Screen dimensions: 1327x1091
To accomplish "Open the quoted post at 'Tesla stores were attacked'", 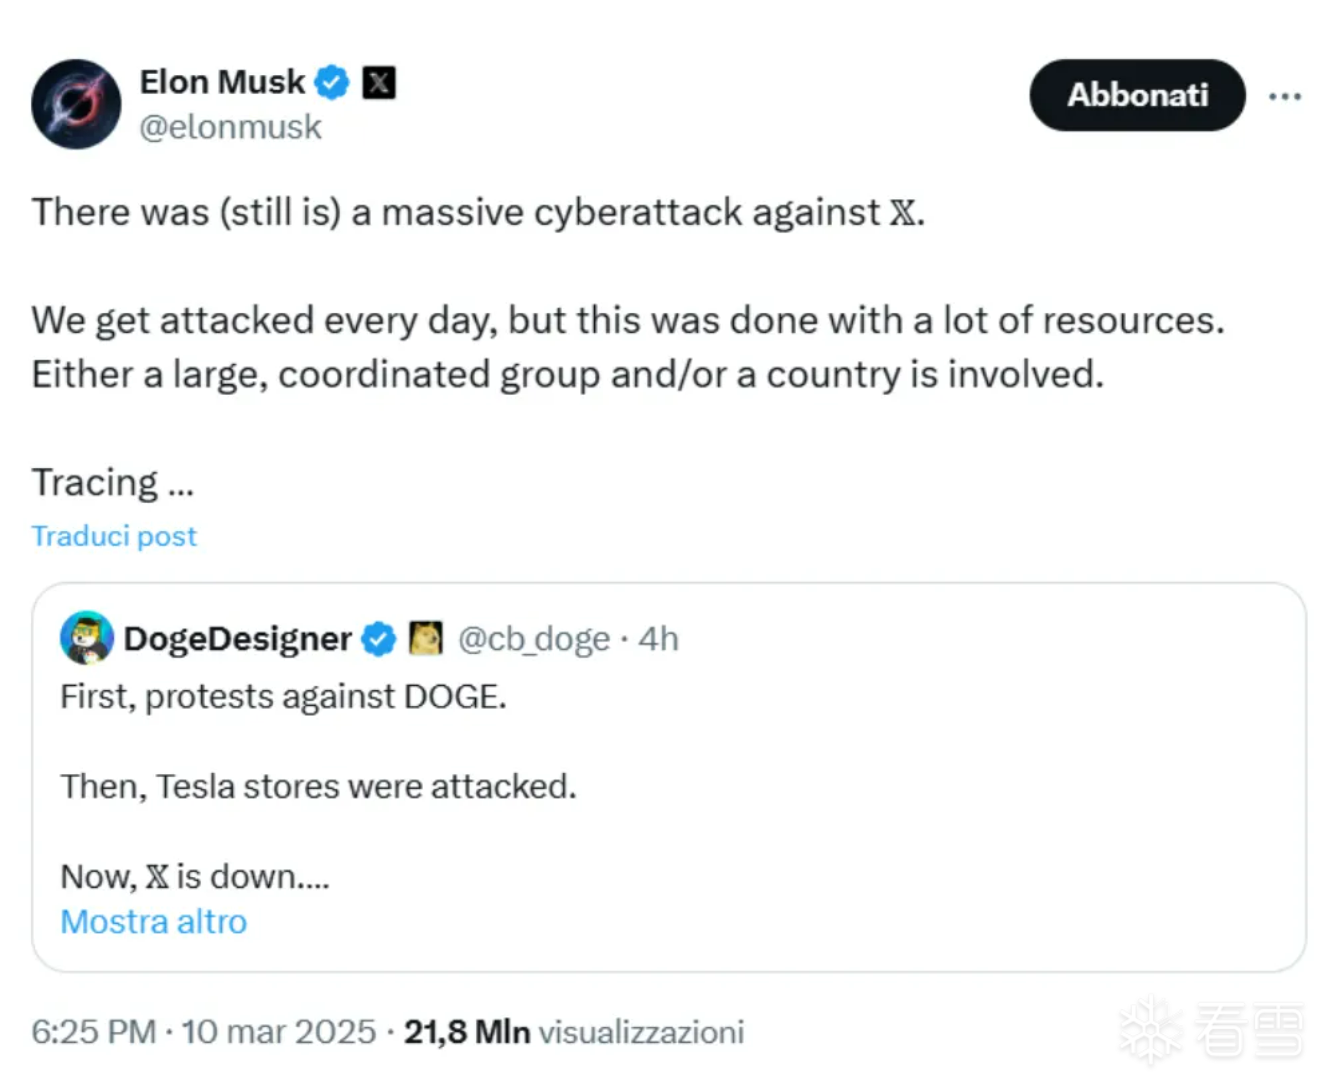I will tap(318, 787).
